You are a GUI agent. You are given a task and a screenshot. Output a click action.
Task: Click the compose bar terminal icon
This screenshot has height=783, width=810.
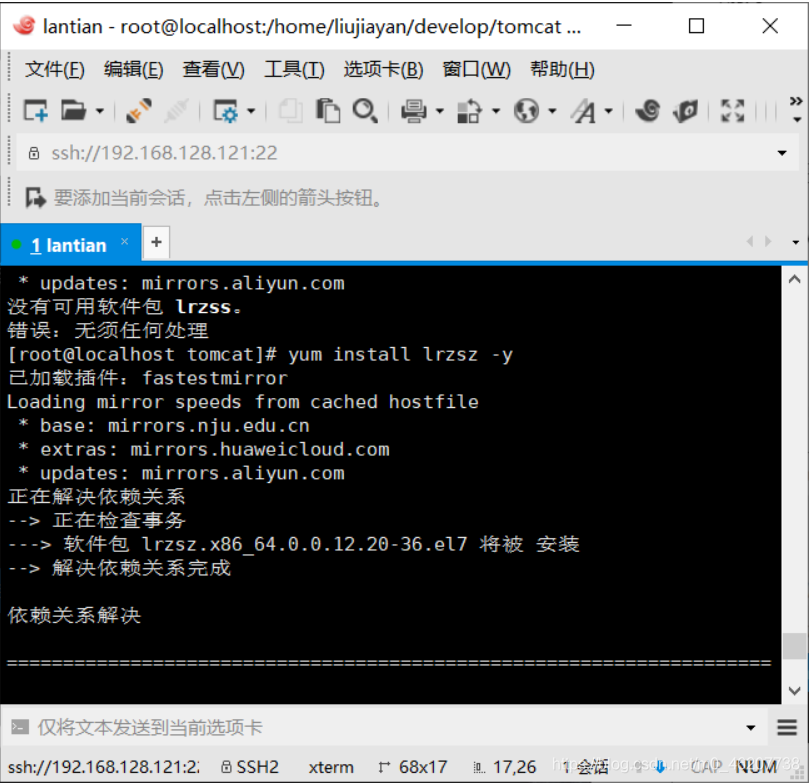(20, 727)
